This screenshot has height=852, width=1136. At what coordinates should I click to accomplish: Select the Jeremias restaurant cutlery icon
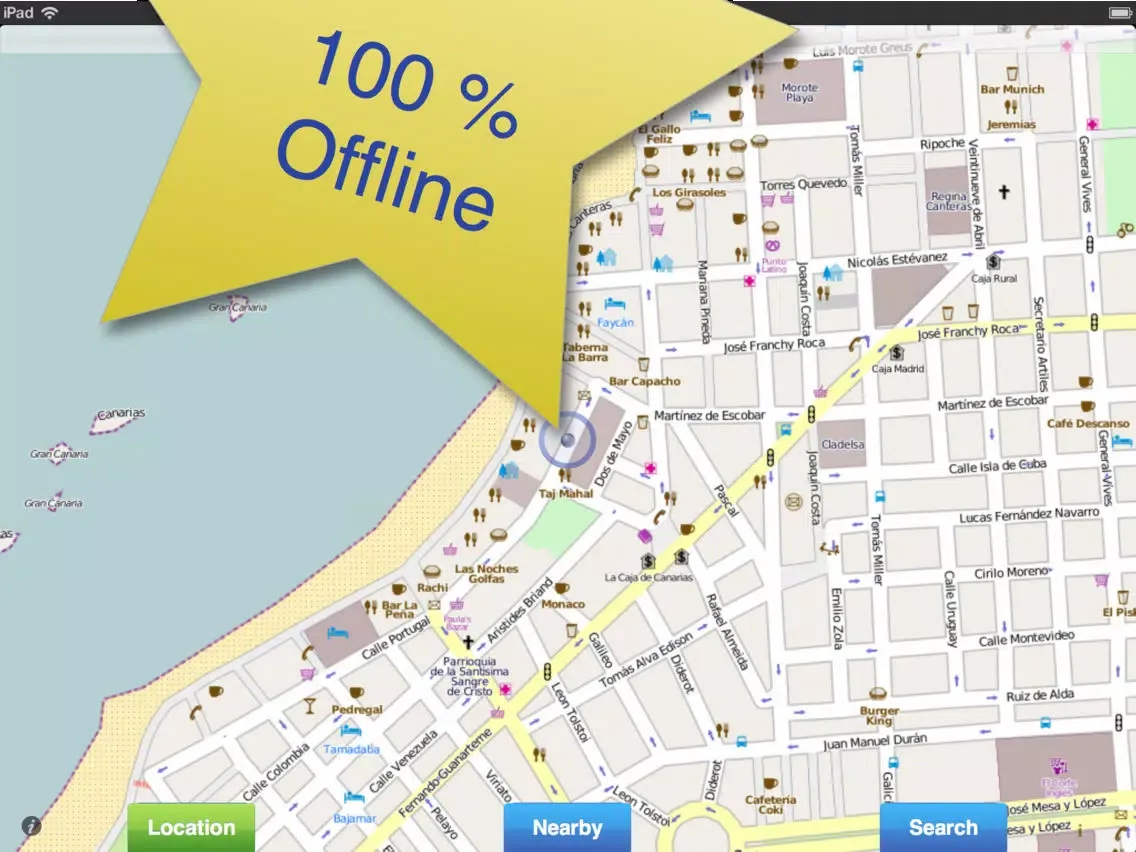1011,107
